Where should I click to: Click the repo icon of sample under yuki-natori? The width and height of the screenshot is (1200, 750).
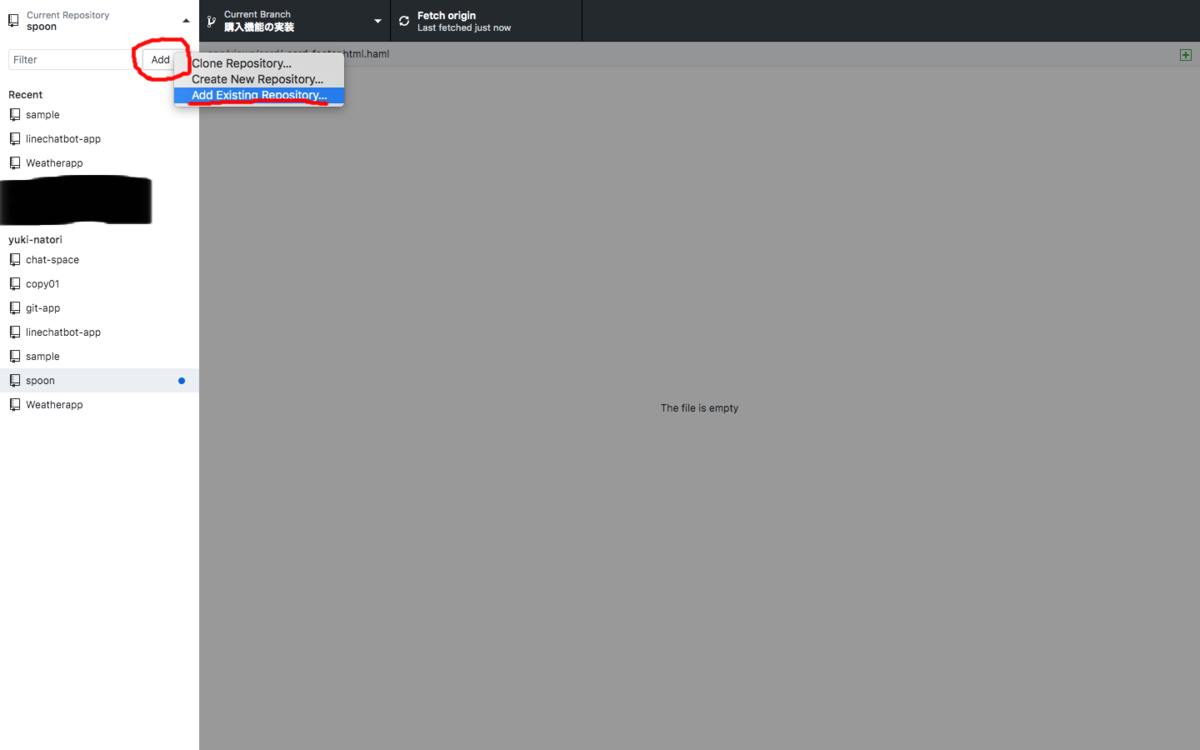tap(15, 356)
